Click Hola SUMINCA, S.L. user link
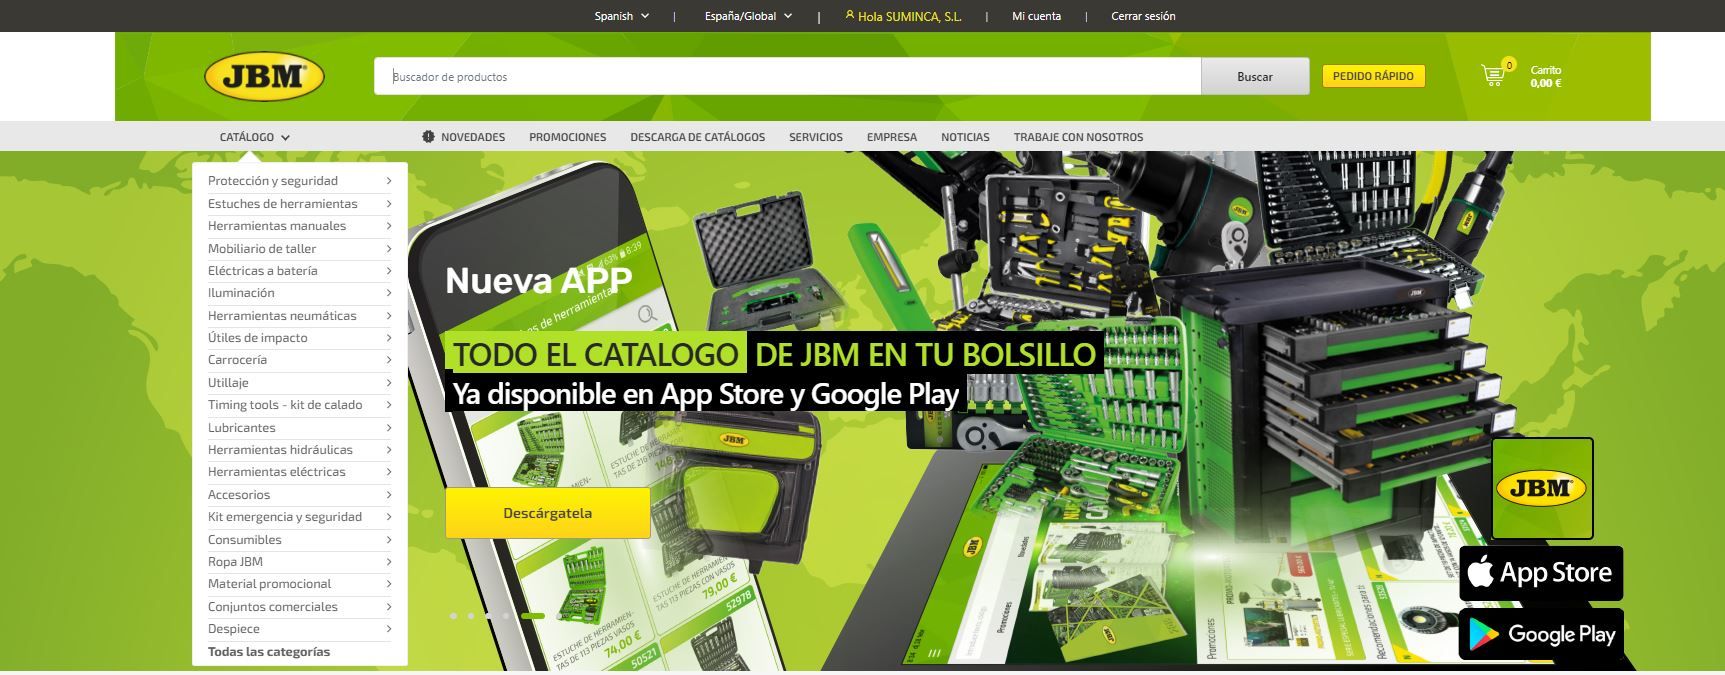 coord(904,16)
